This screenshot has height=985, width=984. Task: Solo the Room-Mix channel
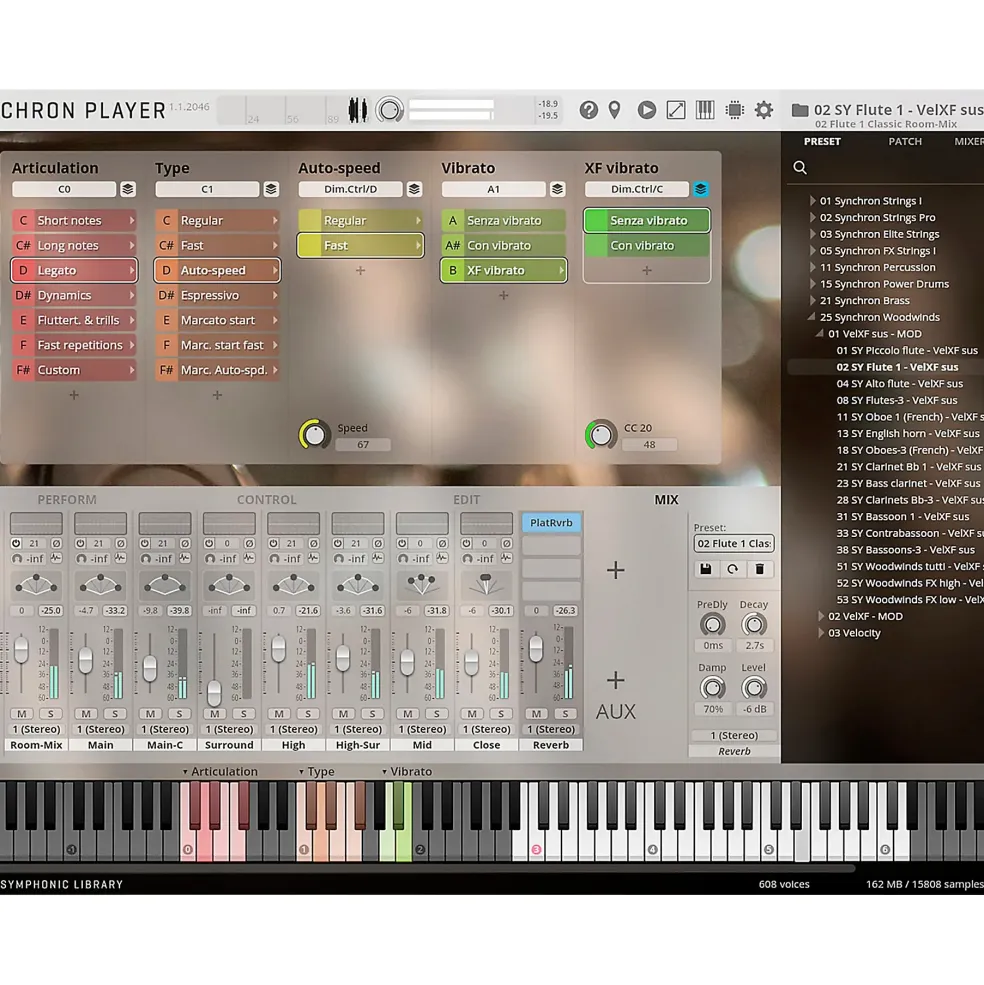pos(51,714)
